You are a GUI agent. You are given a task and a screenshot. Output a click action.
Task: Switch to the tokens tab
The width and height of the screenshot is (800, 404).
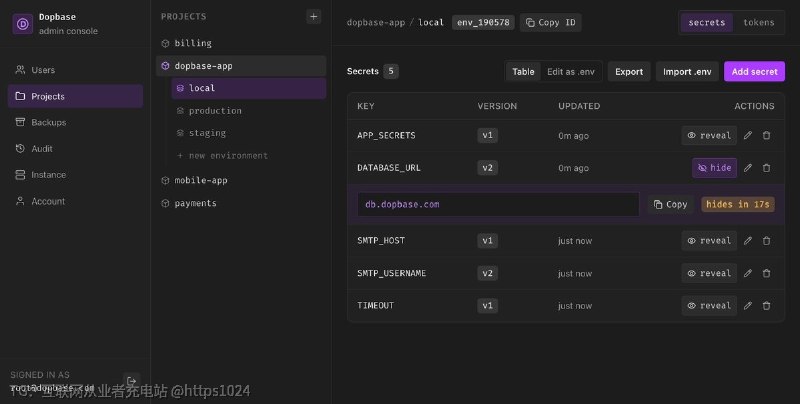759,22
